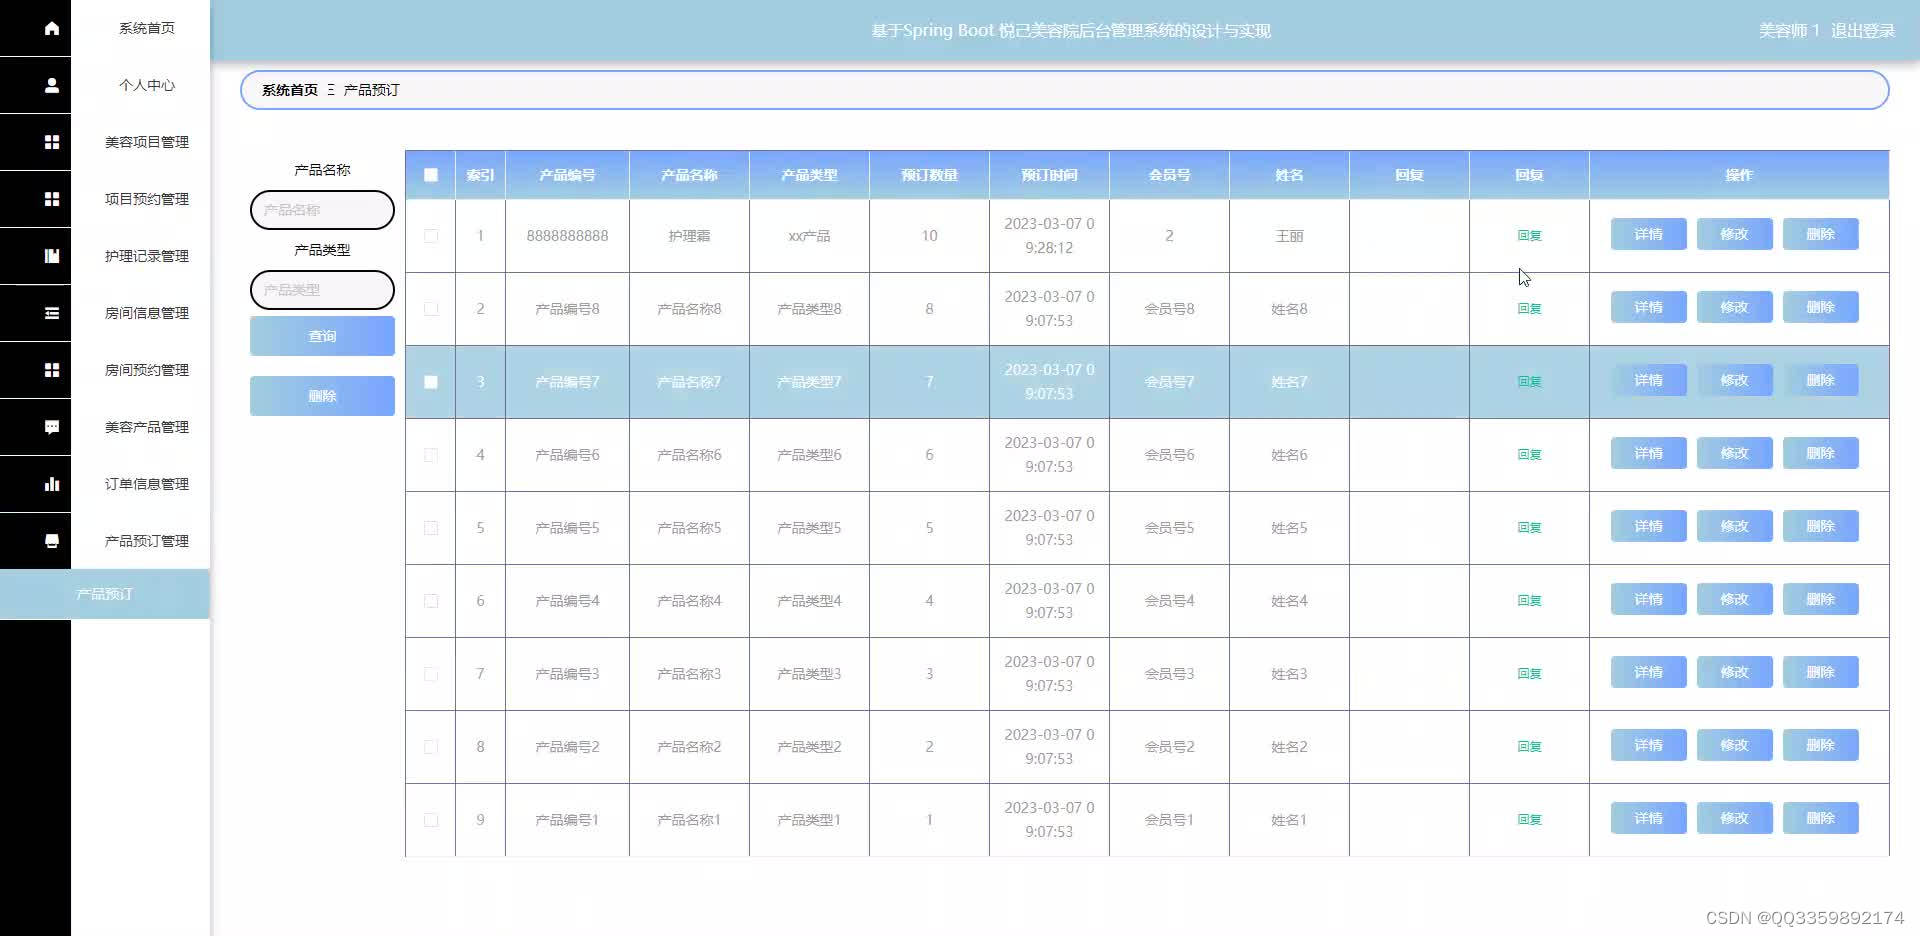Viewport: 1920px width, 936px height.
Task: Click the cup icon beside 产品预订管理
Action: click(52, 541)
